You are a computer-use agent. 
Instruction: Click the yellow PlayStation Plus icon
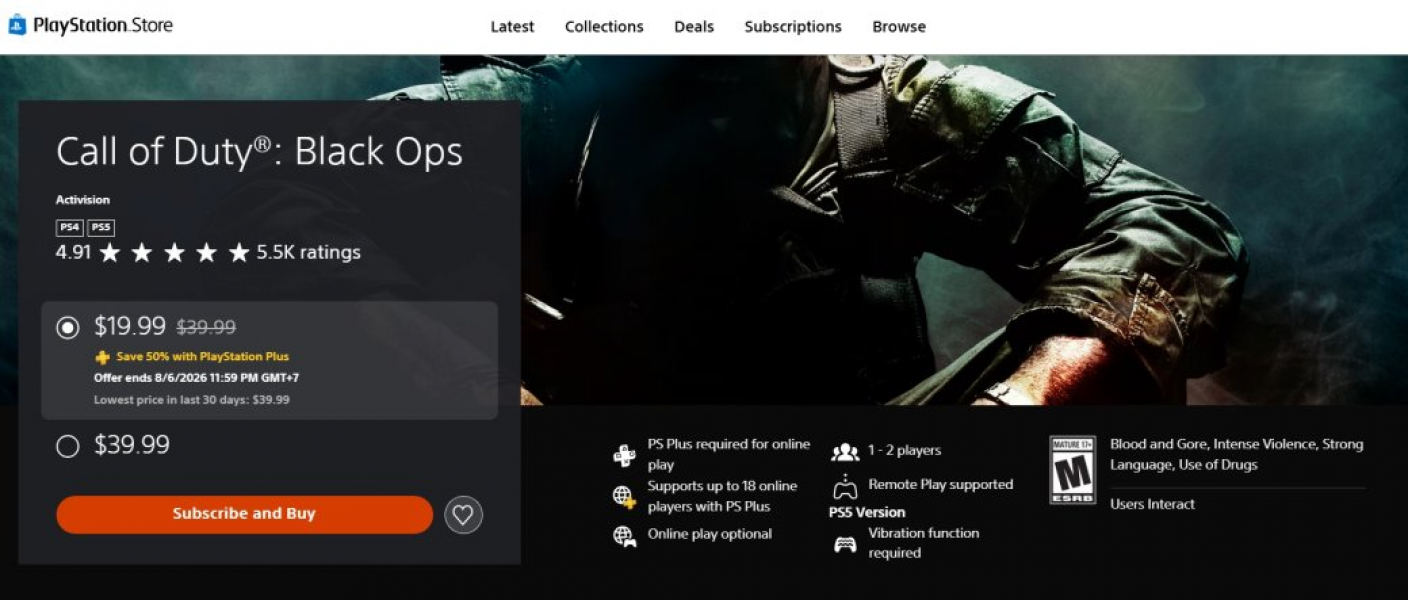pos(102,357)
